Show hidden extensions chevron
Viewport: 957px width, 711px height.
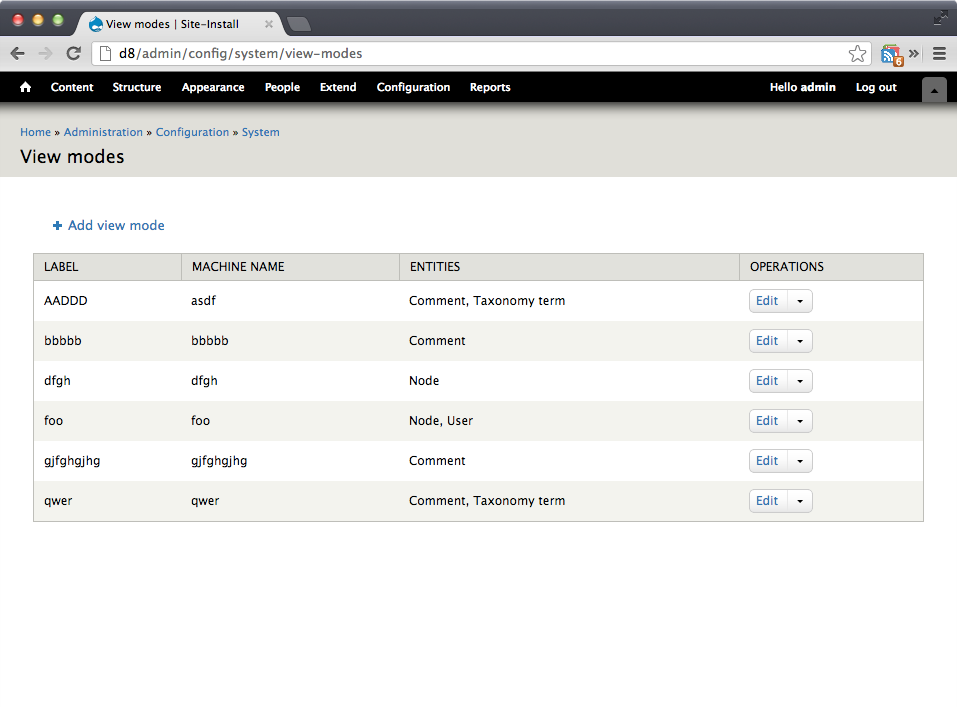tap(914, 54)
